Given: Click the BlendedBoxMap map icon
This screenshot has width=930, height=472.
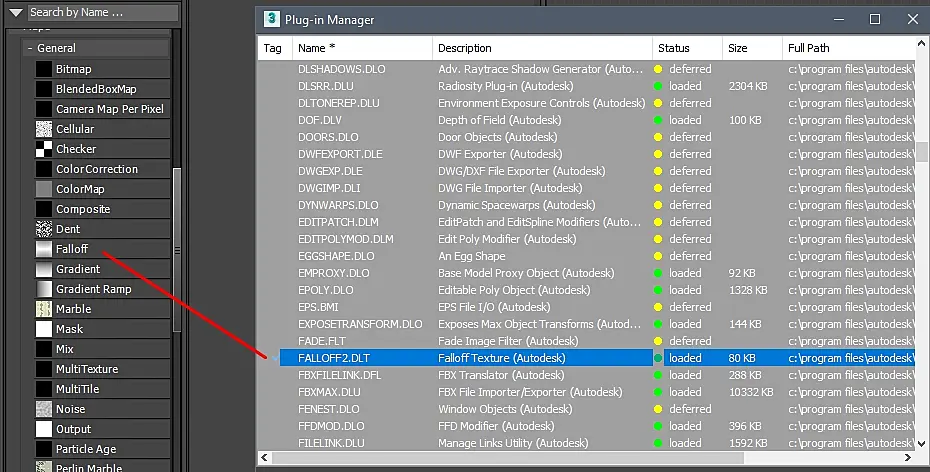Looking at the screenshot, I should (x=43, y=89).
